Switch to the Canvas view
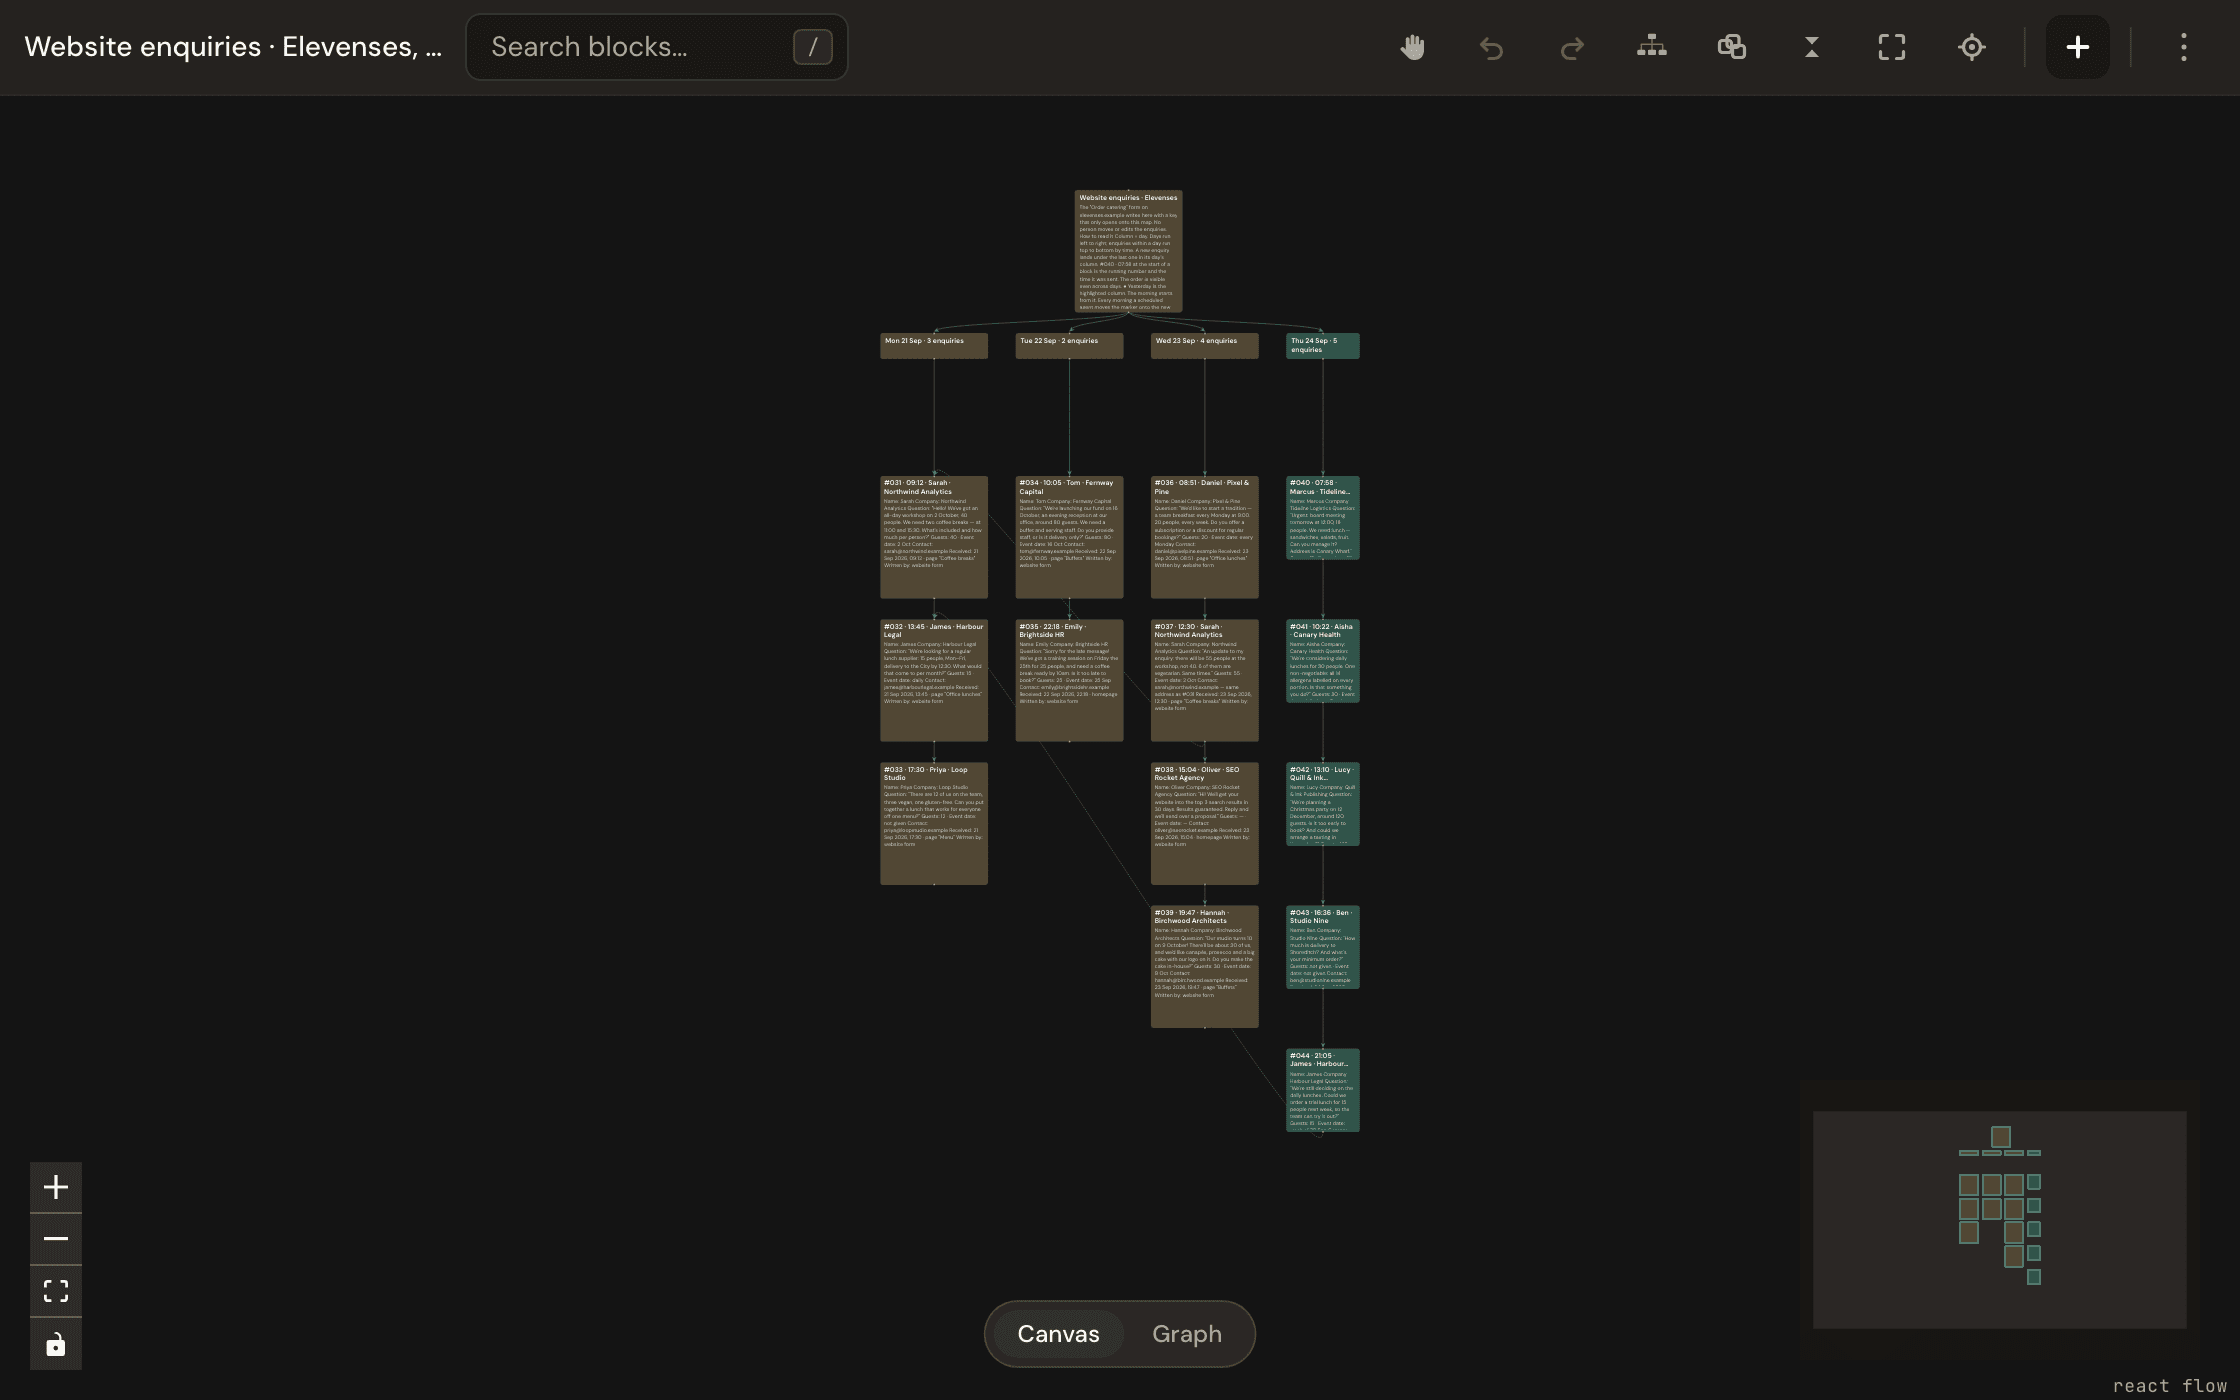Image resolution: width=2240 pixels, height=1400 pixels. click(x=1058, y=1334)
